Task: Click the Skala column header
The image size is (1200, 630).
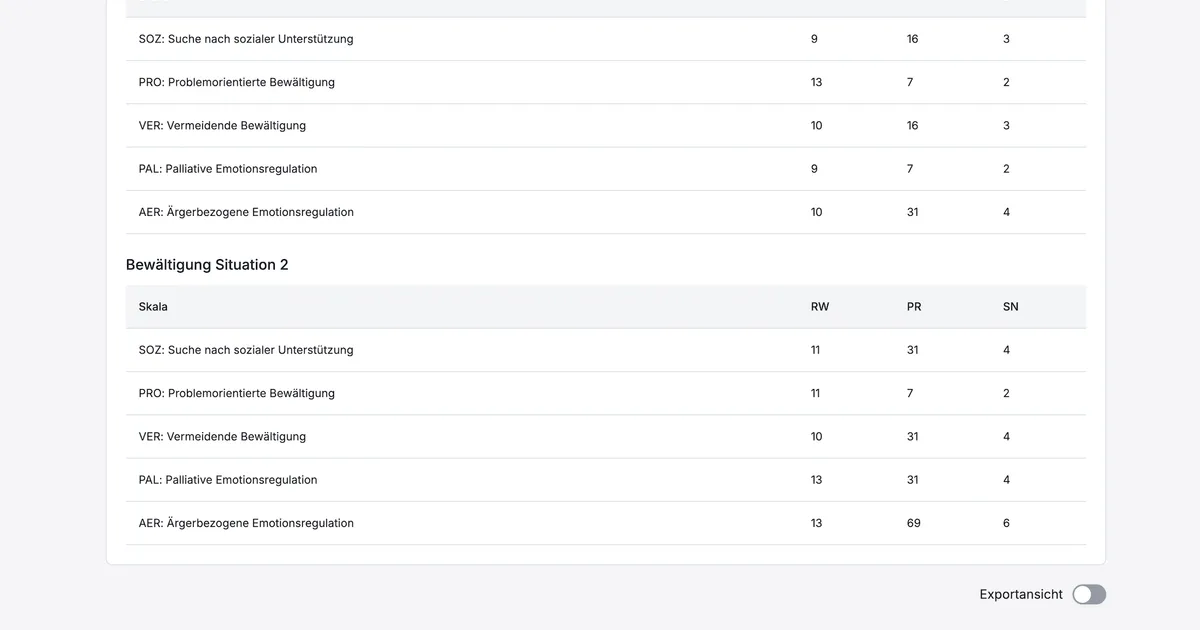Action: pos(153,307)
